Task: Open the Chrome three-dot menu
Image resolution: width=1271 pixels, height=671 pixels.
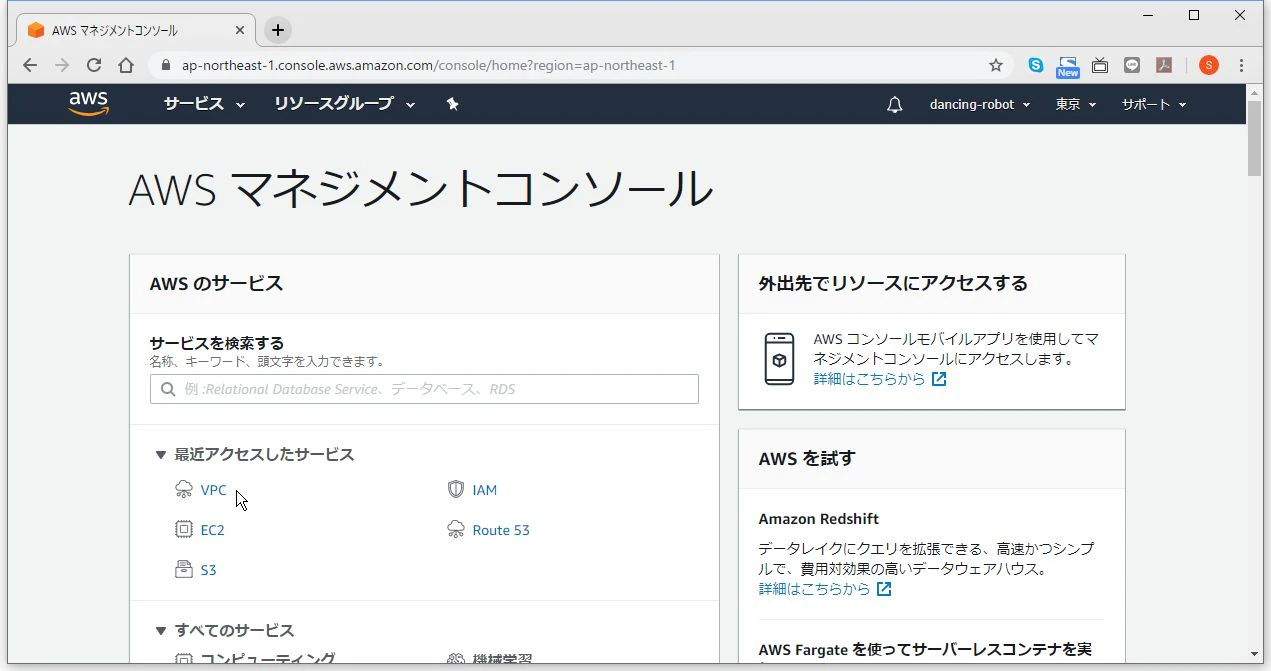Action: pos(1241,65)
